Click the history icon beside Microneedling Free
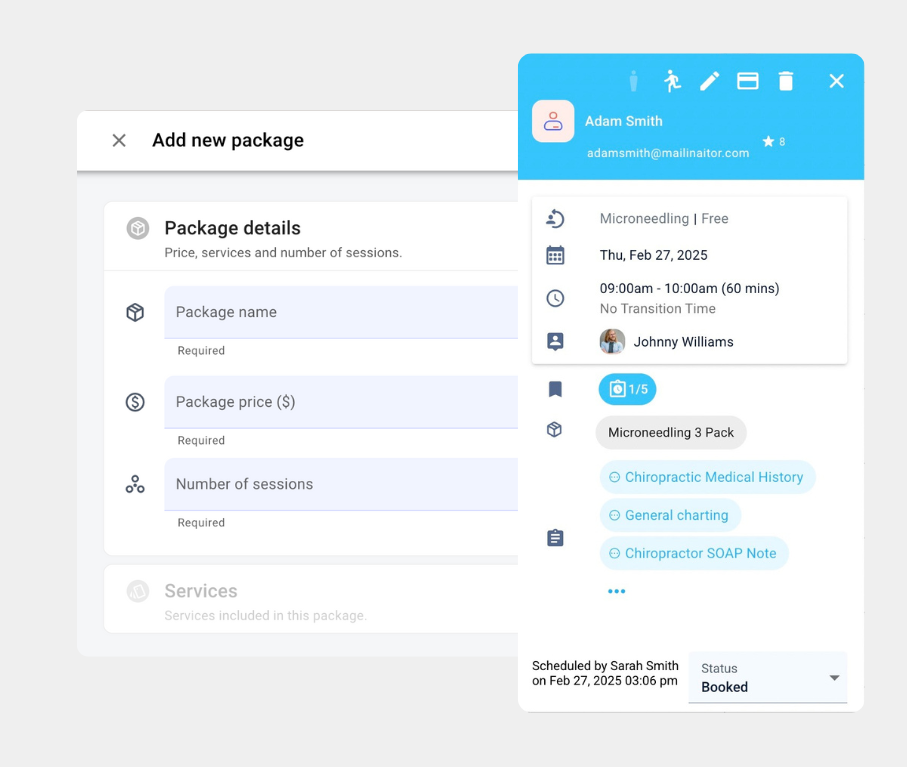Viewport: 907px width, 767px height. [x=556, y=218]
